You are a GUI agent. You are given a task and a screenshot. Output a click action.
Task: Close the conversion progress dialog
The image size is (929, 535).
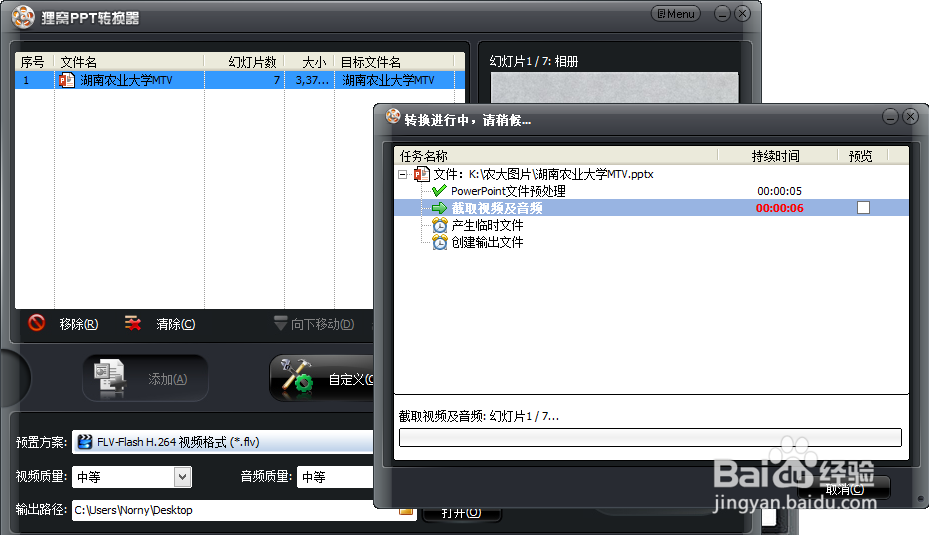910,117
